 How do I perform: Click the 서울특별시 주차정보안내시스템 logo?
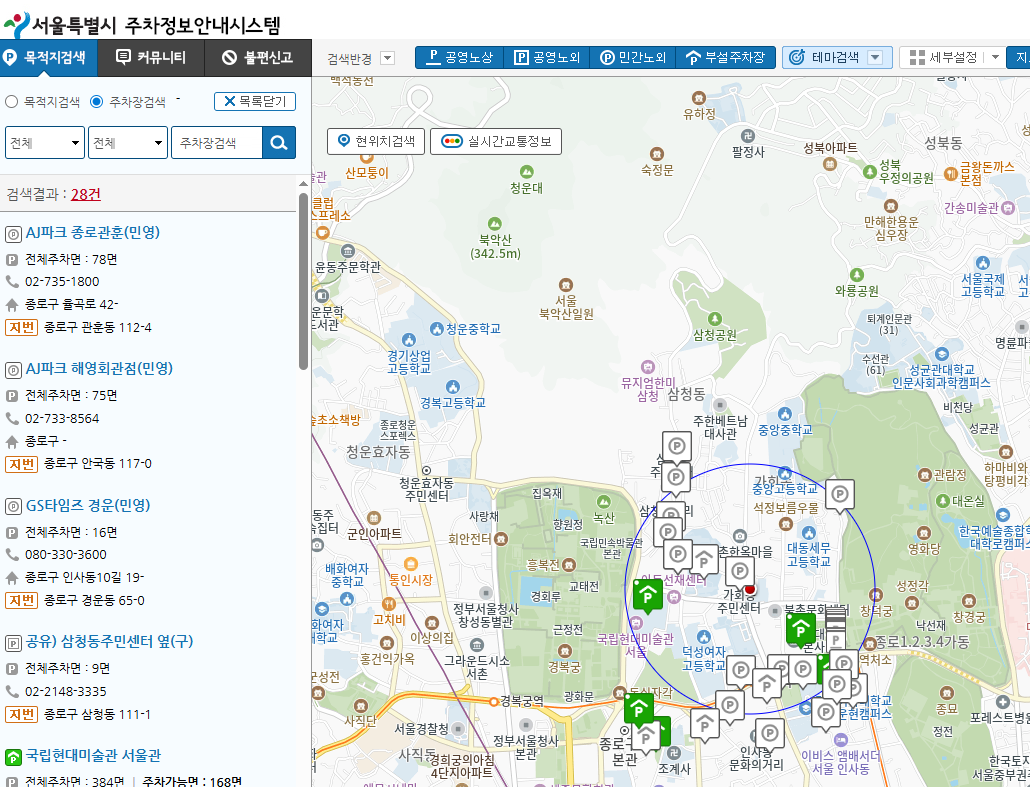click(x=143, y=25)
